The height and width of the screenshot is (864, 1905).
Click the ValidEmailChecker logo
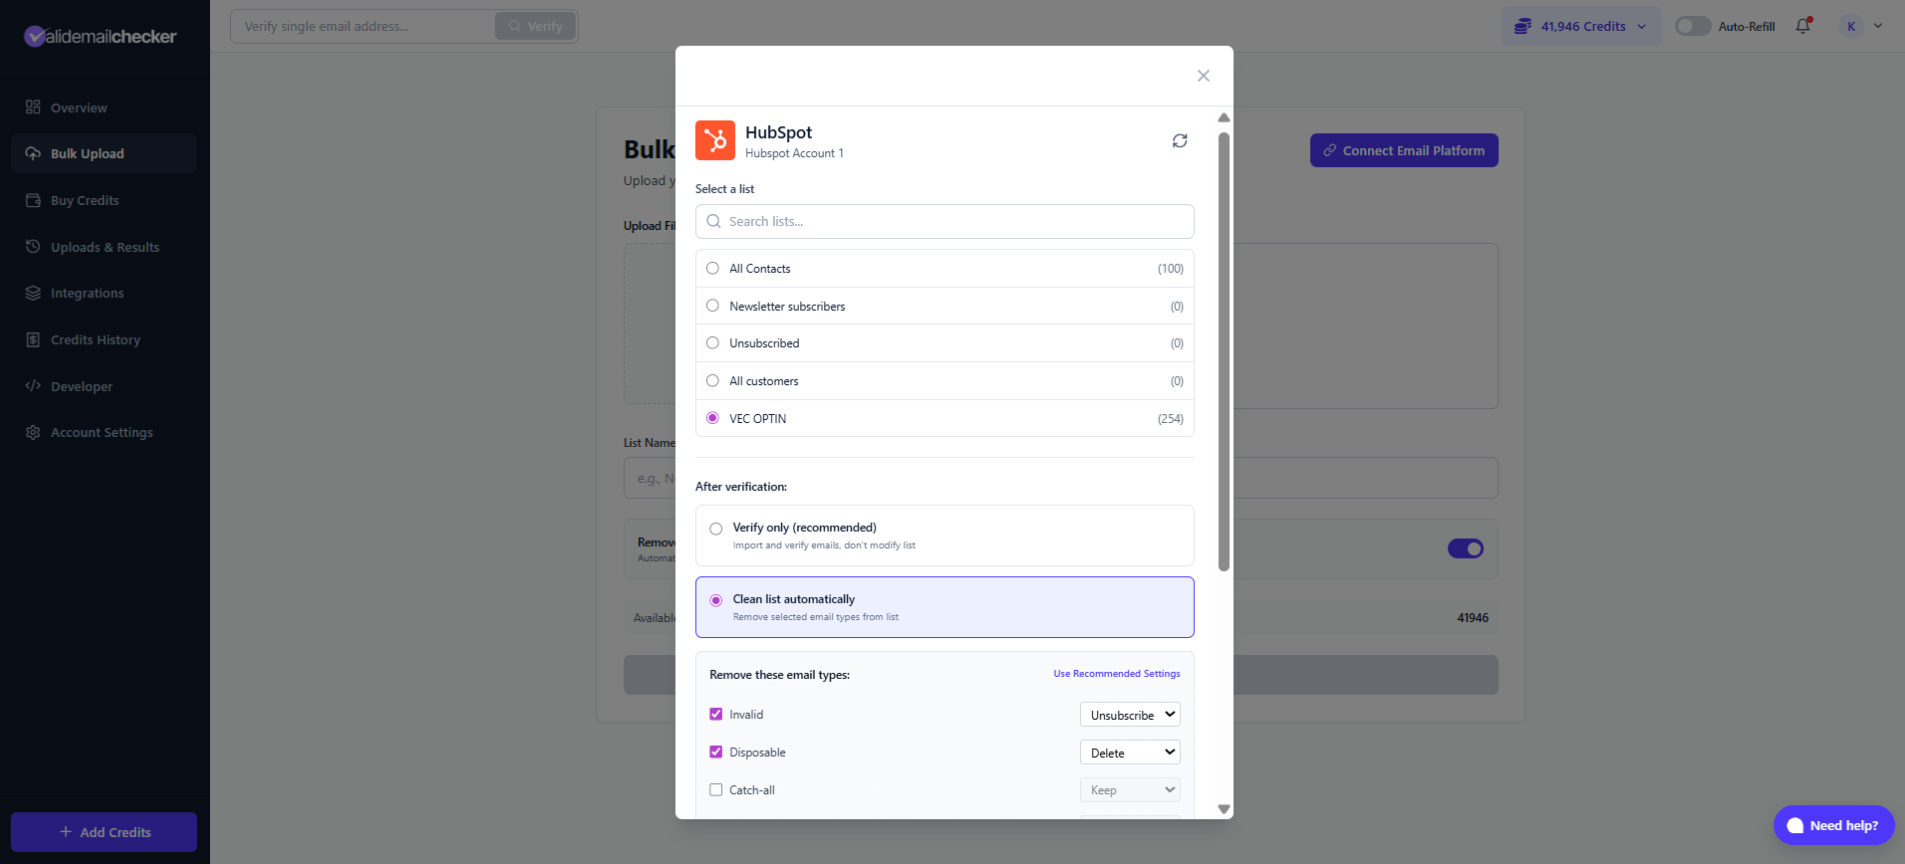click(x=100, y=36)
